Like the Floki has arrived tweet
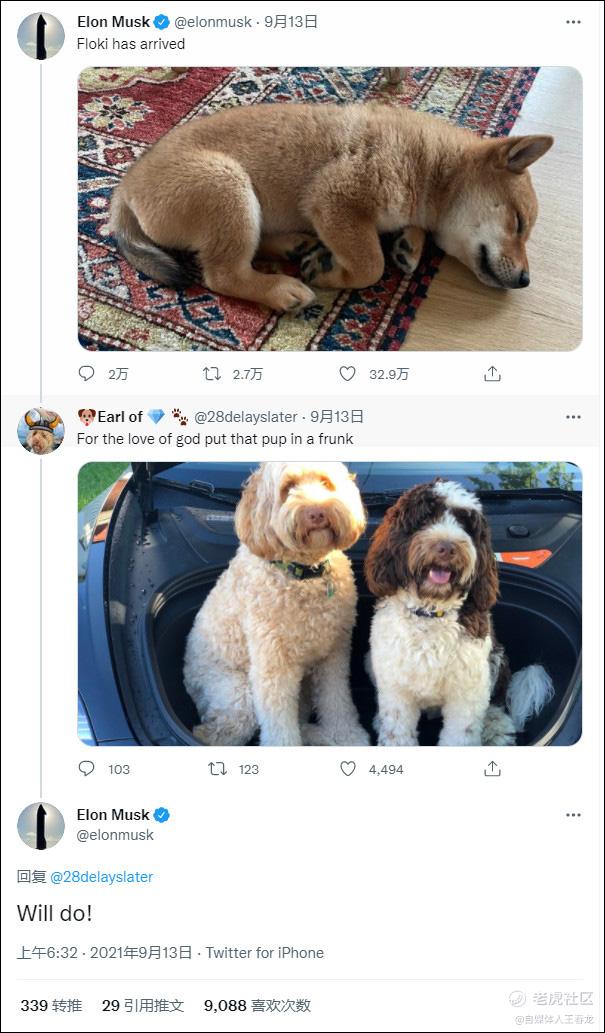605x1033 pixels. tap(347, 374)
